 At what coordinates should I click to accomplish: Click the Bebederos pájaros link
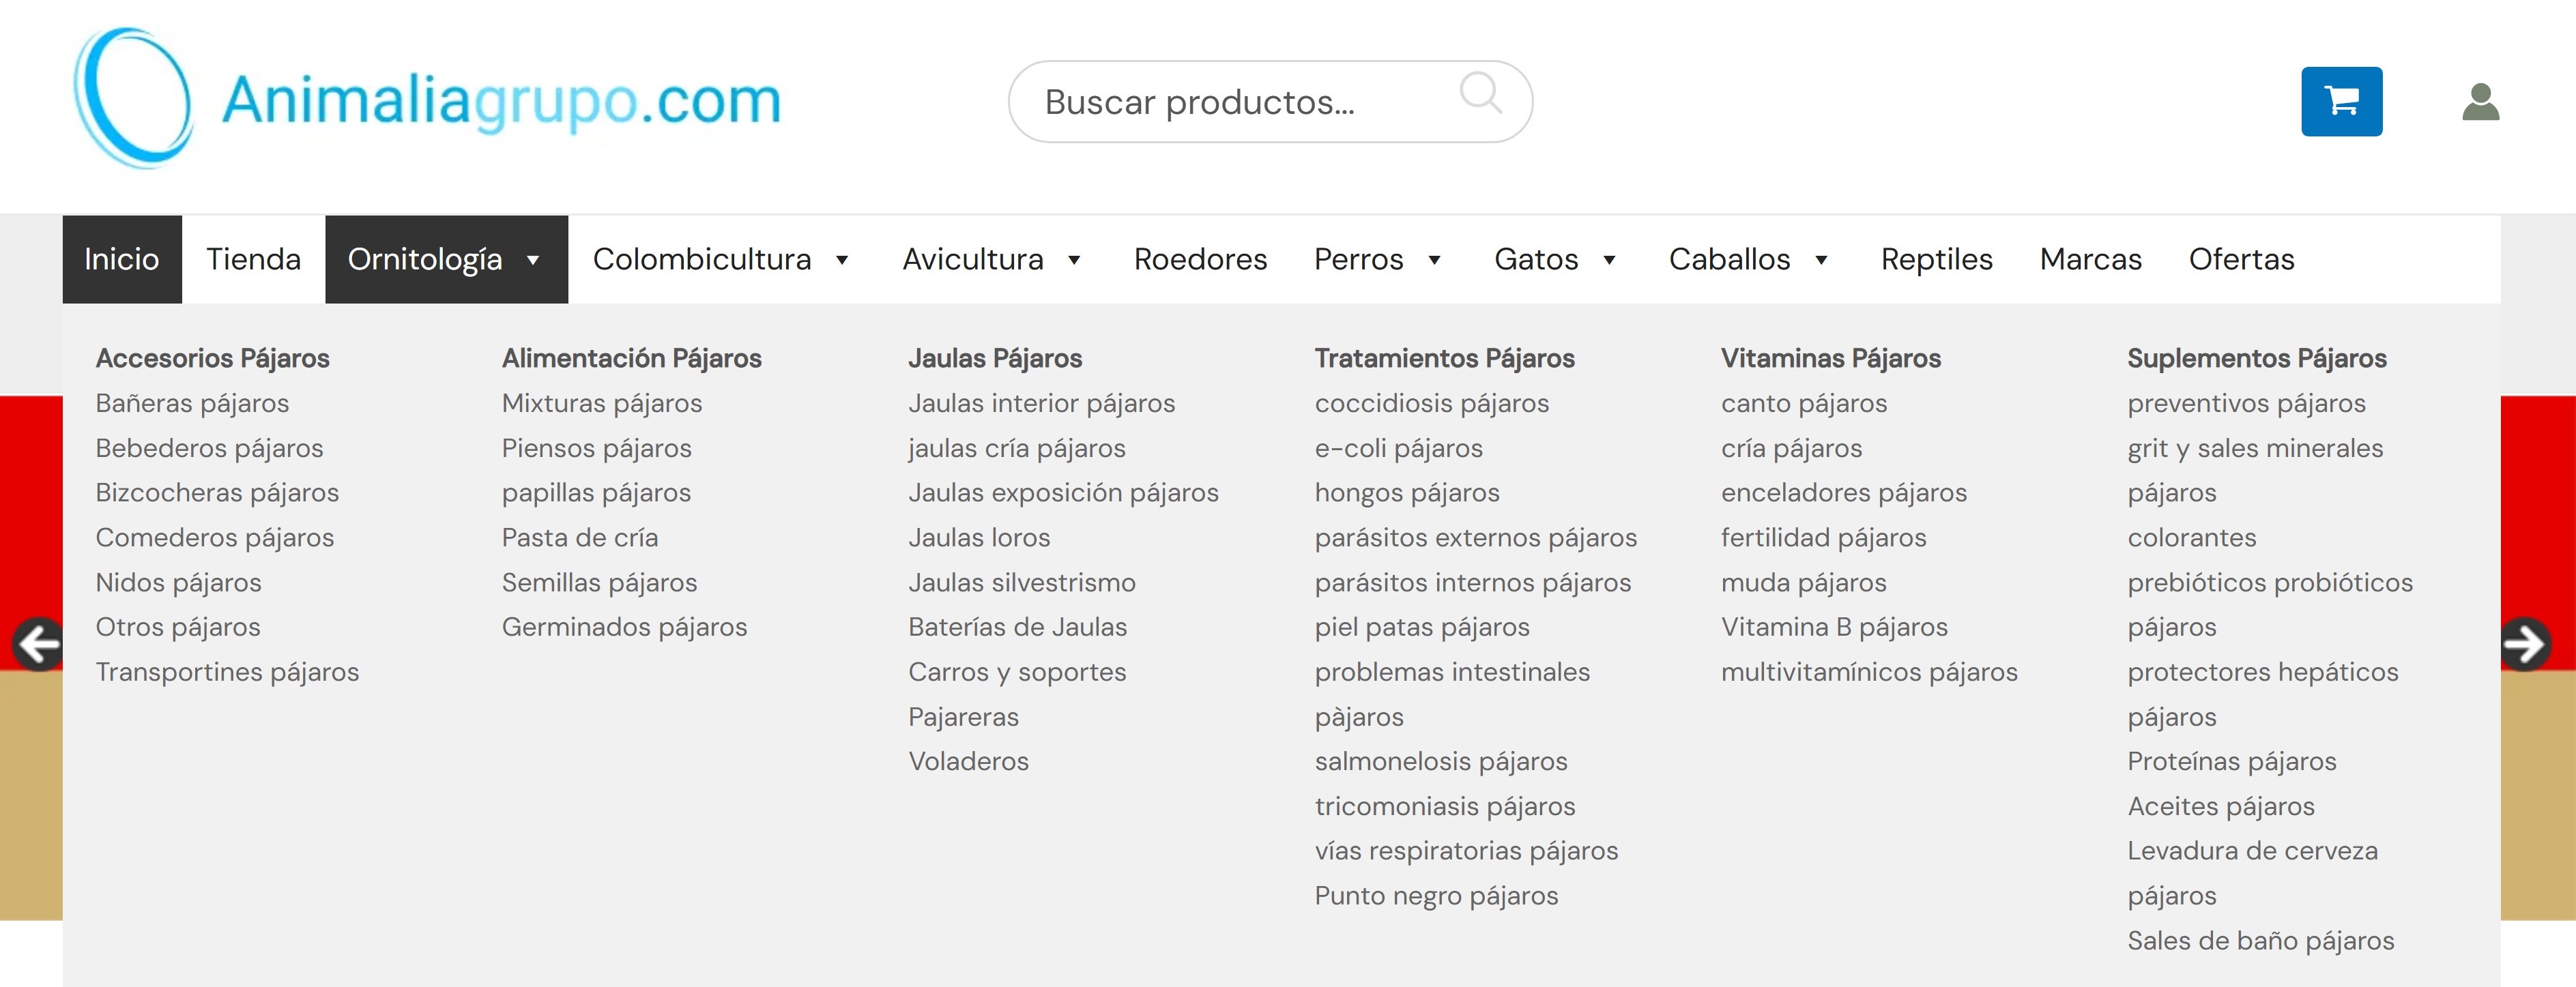(x=209, y=448)
